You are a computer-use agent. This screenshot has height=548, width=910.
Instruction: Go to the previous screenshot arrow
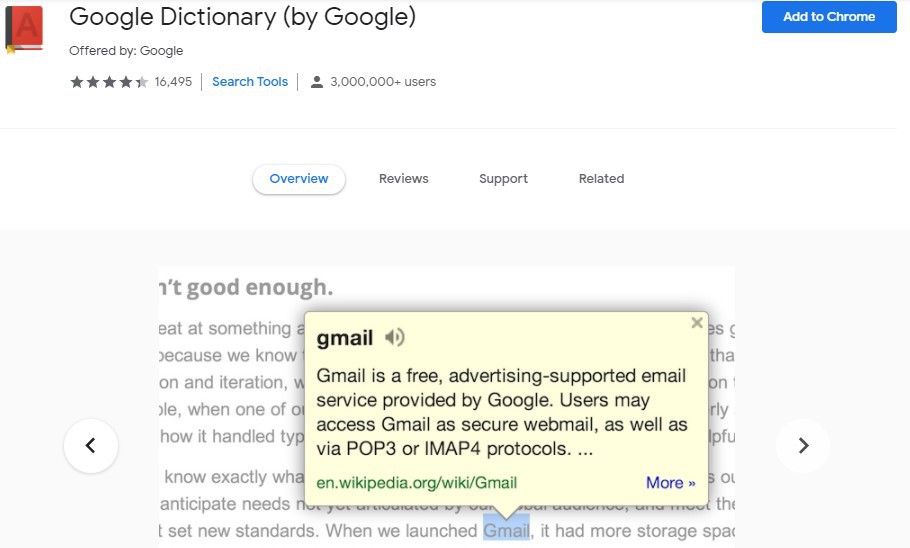(x=91, y=445)
